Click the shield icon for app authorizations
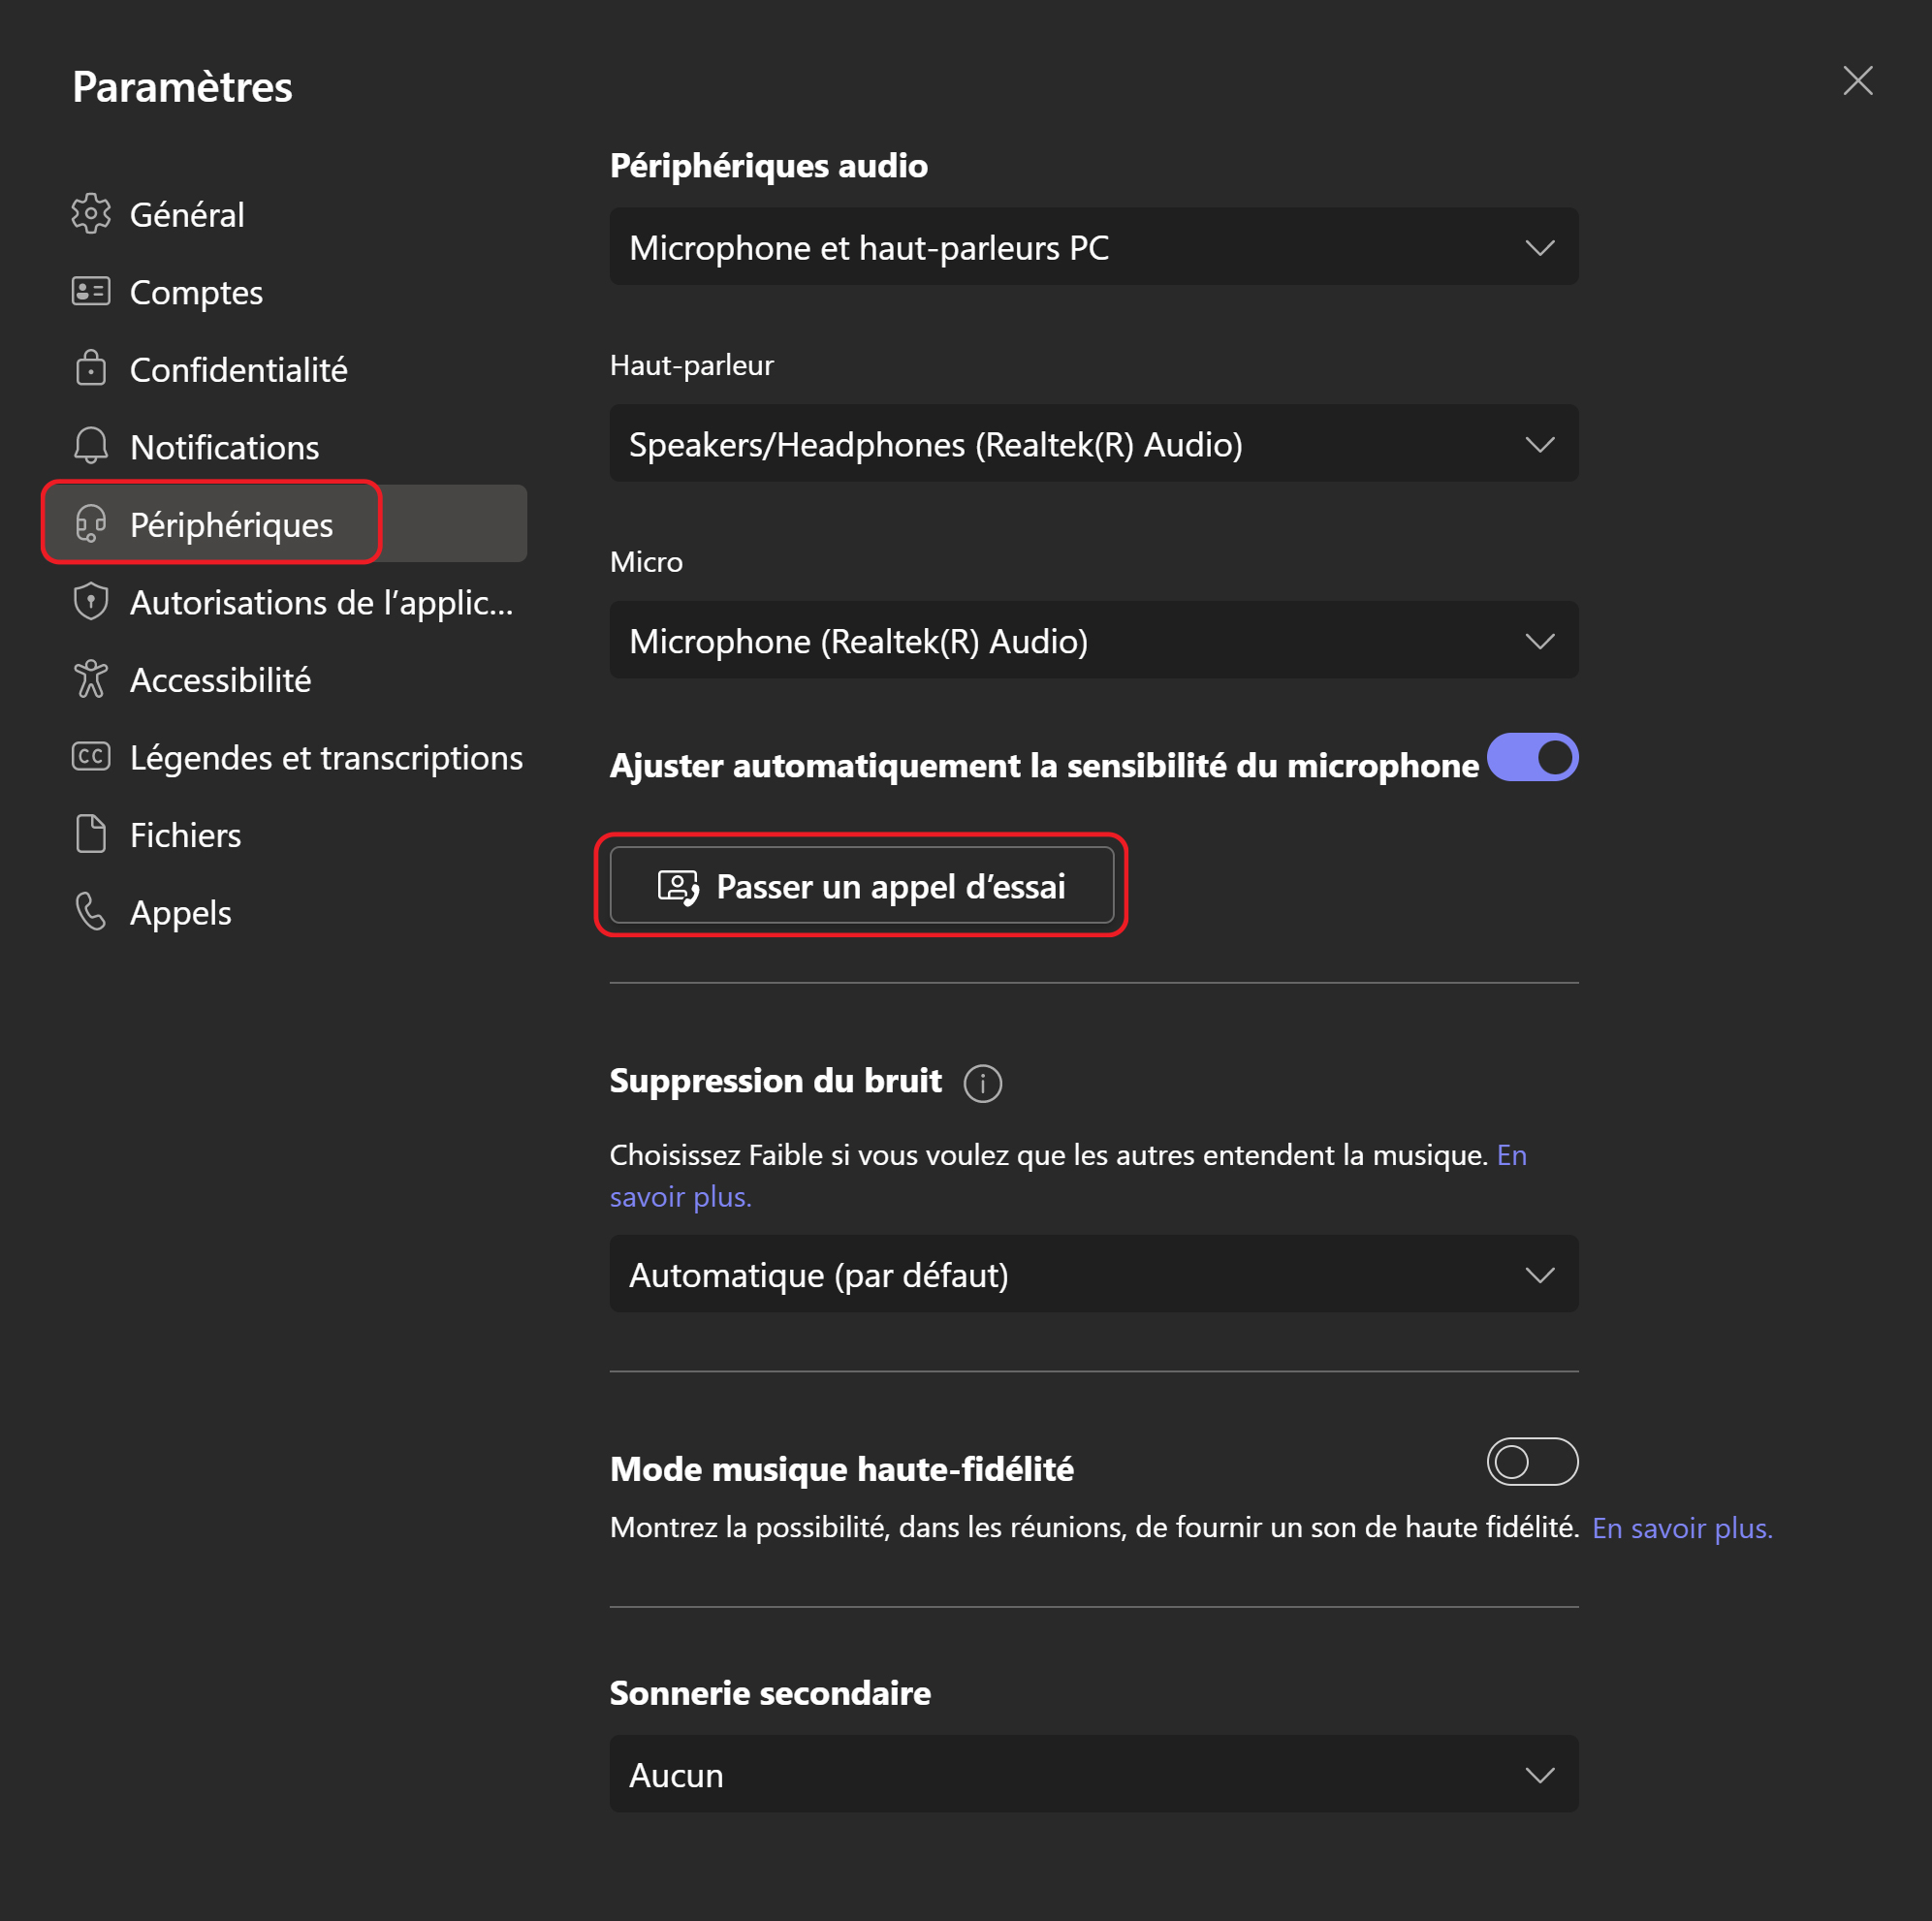The image size is (1932, 1921). click(91, 601)
